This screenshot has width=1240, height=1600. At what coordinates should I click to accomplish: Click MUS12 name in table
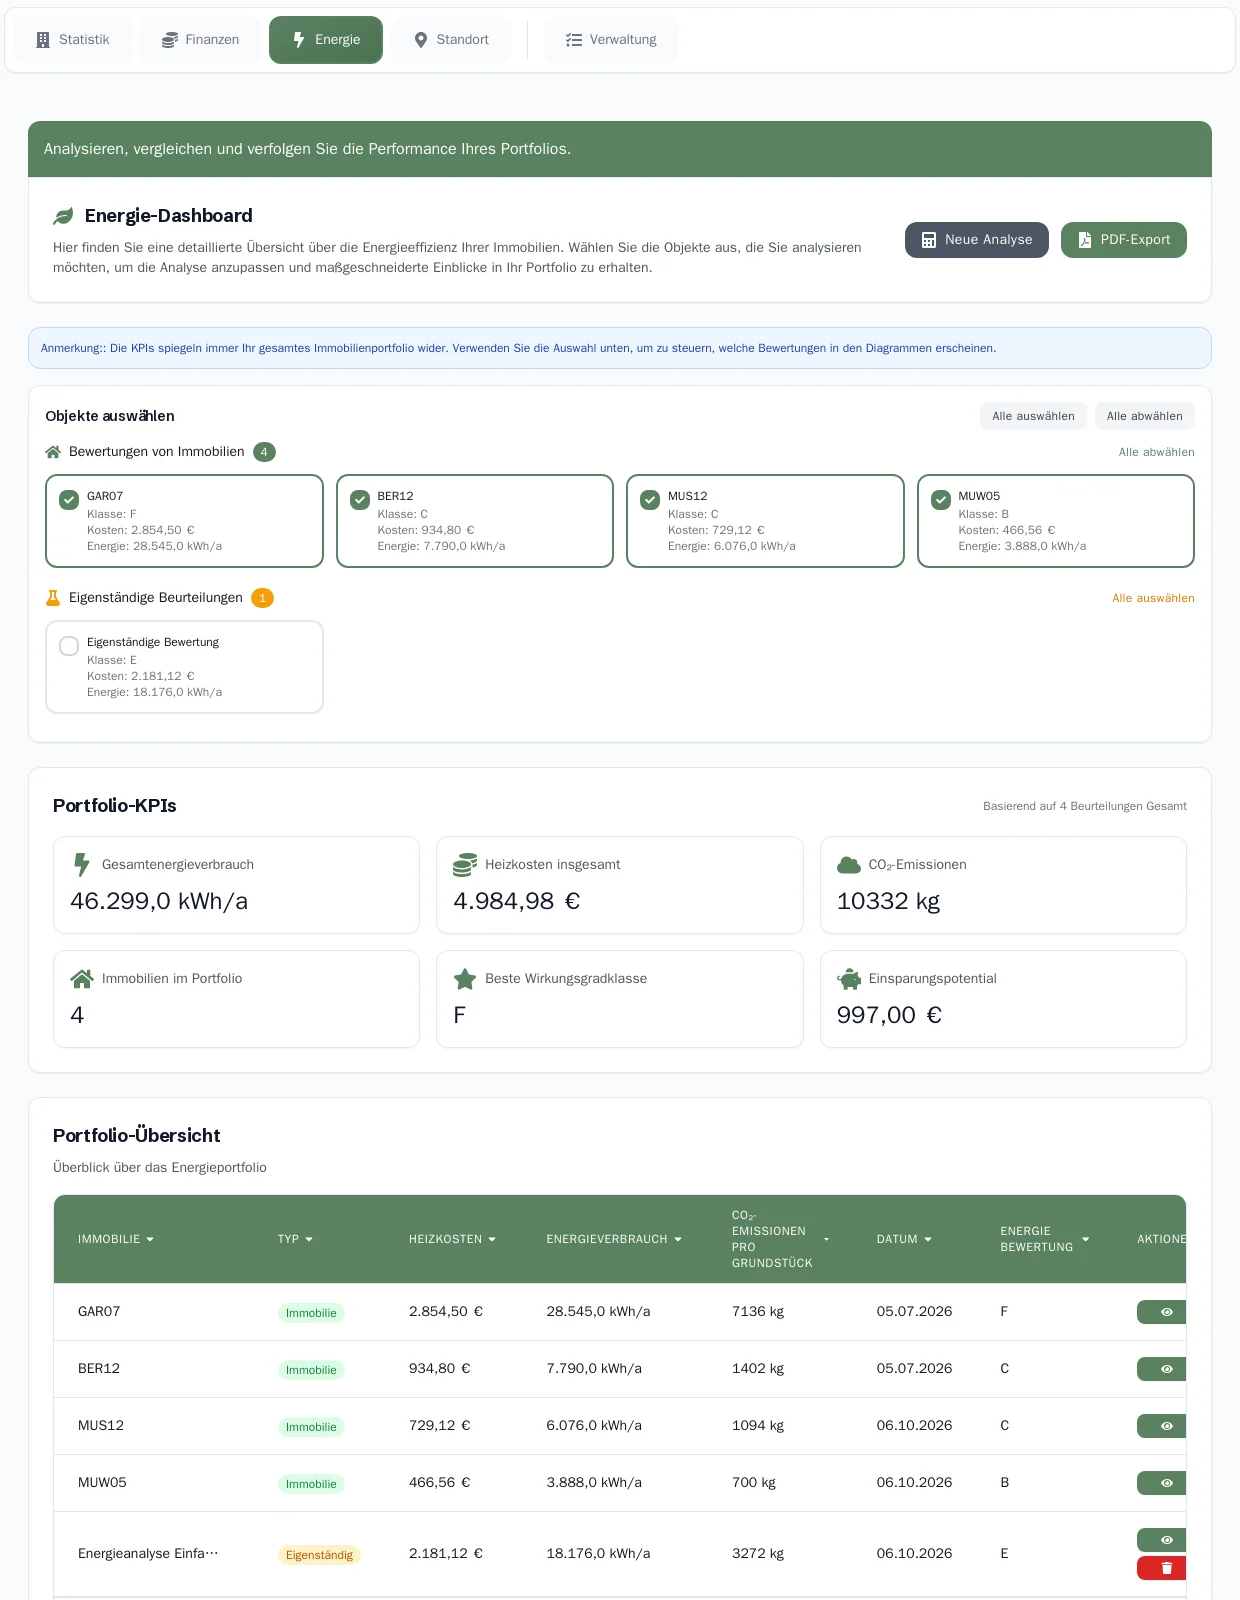tap(101, 1426)
